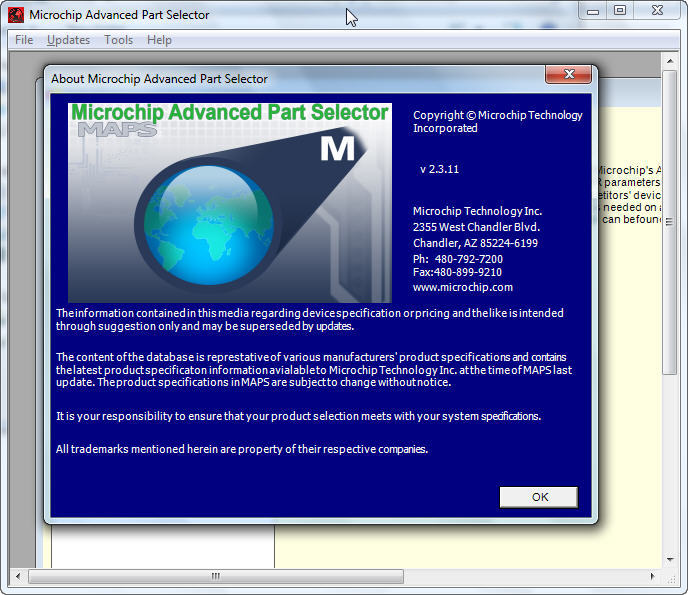Viewport: 688px width, 595px height.
Task: Click the trademarks notice sentence
Action: [242, 449]
